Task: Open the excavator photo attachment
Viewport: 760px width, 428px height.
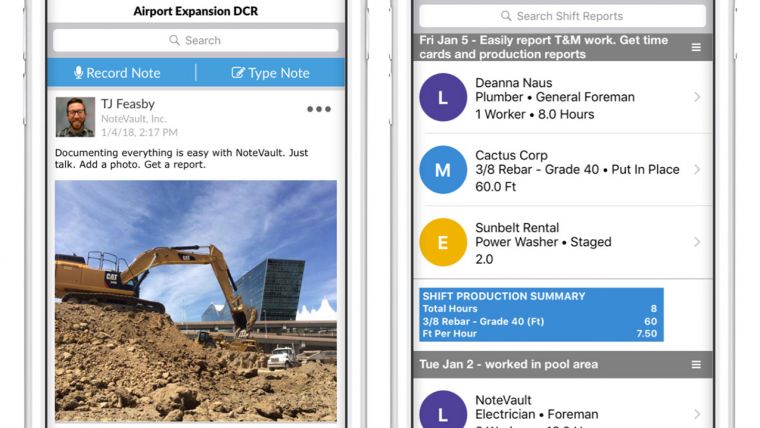Action: click(x=196, y=301)
